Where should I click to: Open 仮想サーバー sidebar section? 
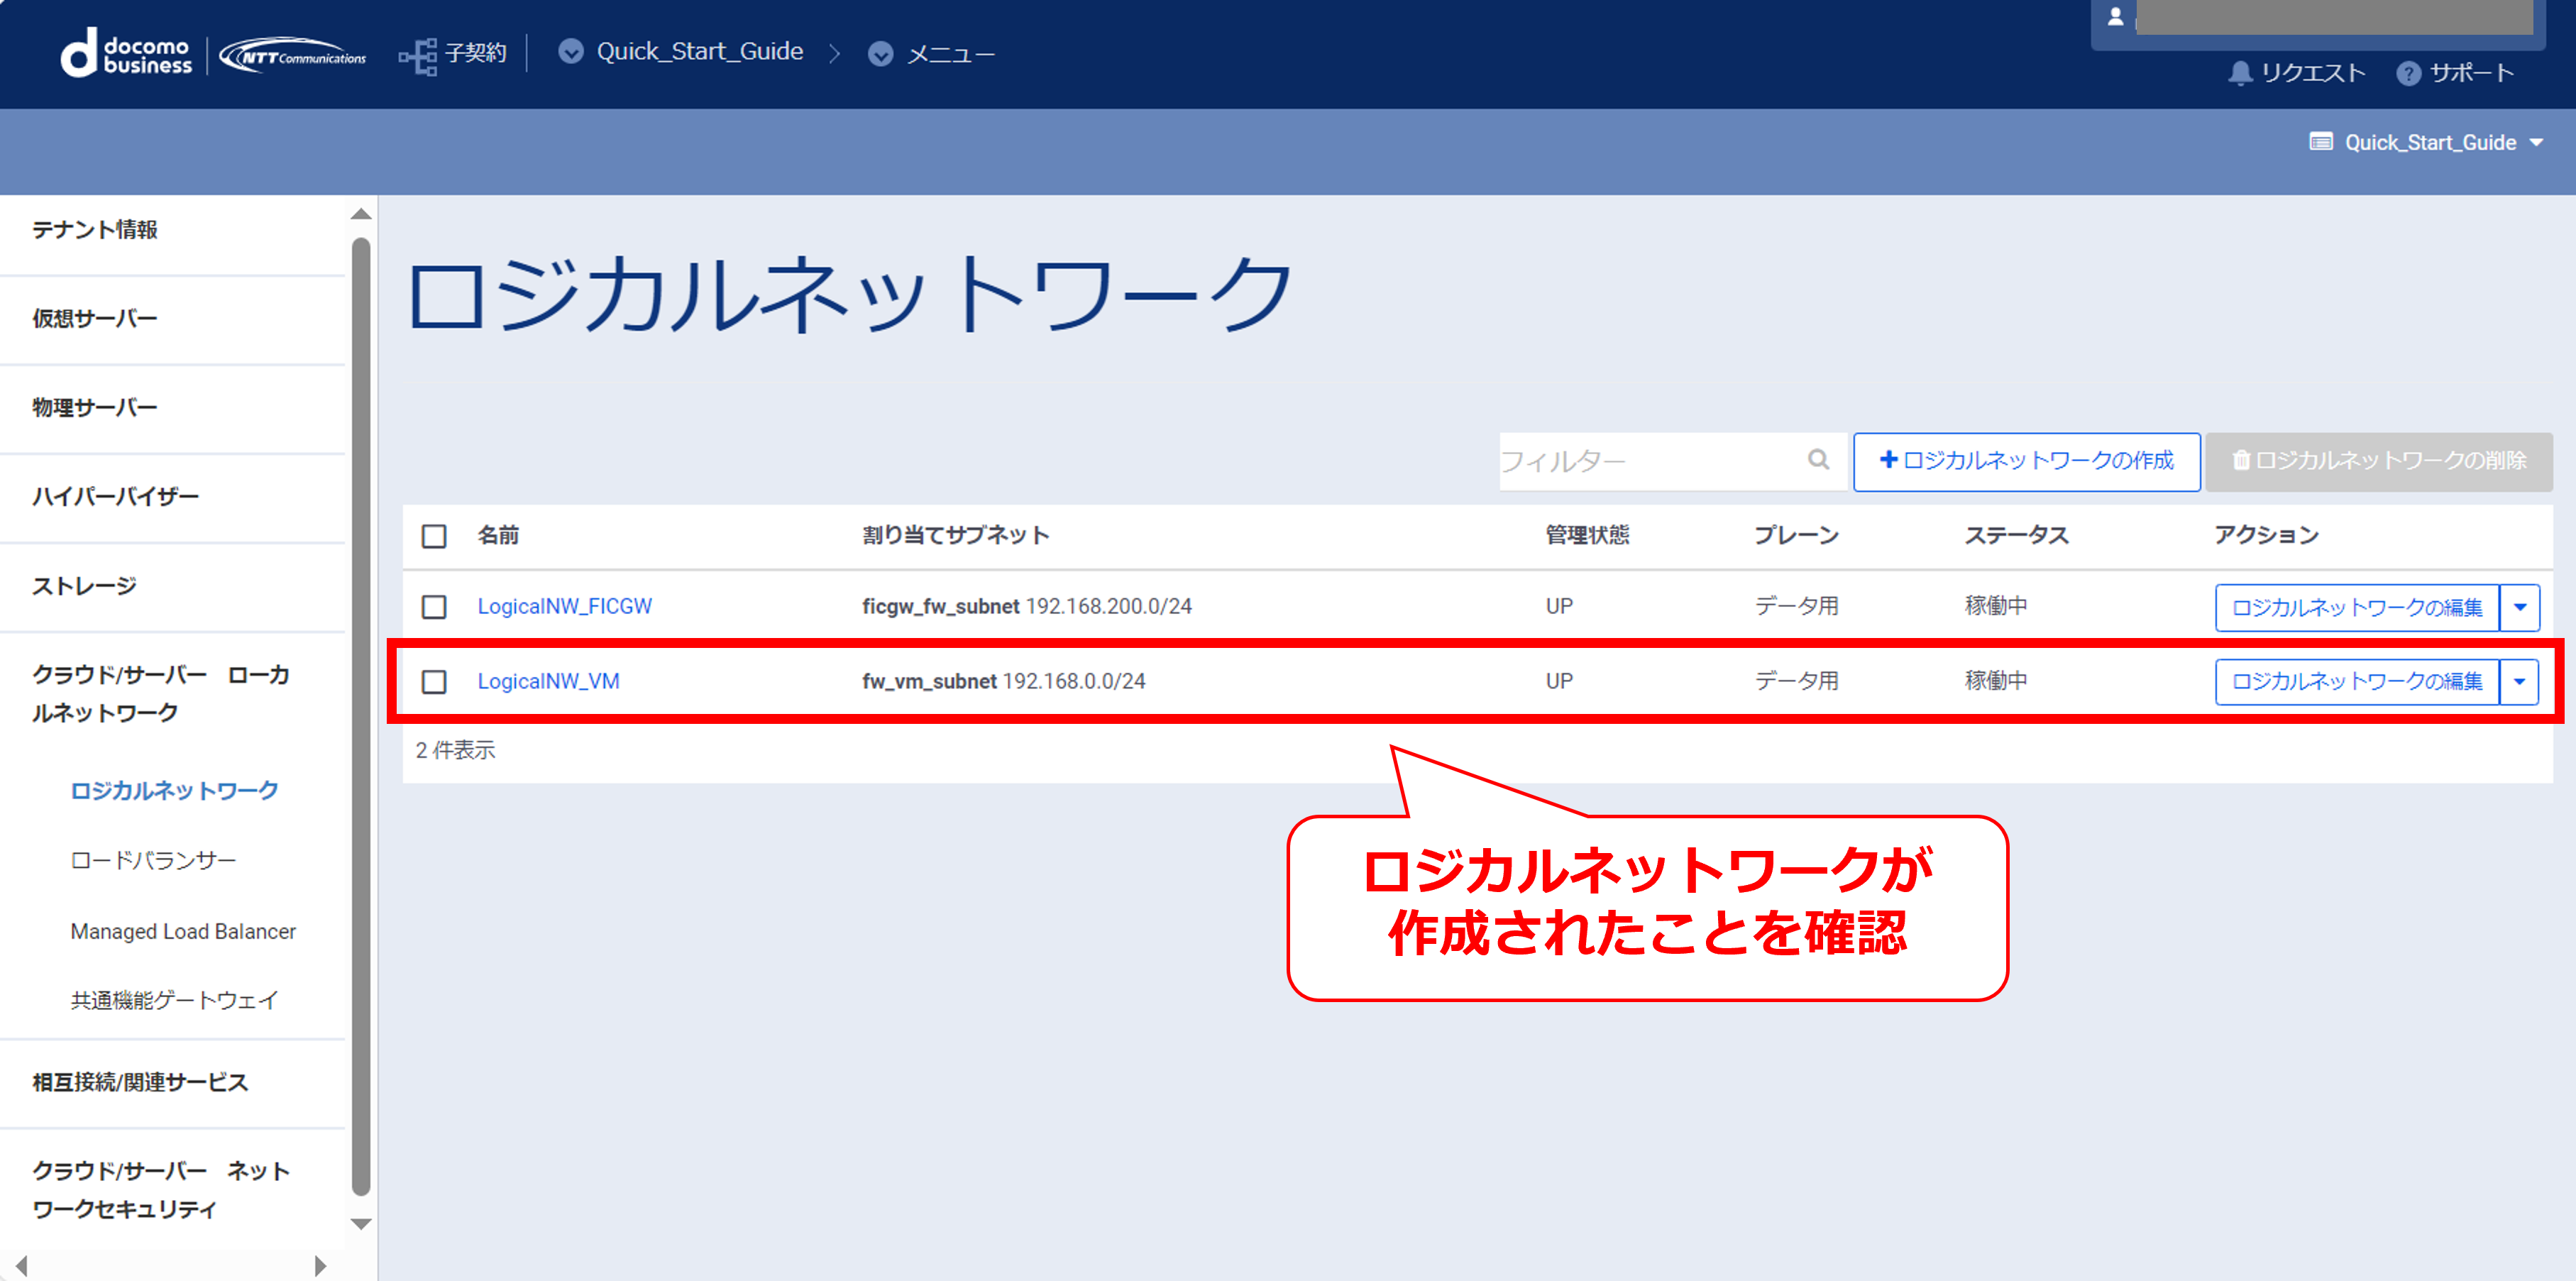click(95, 319)
